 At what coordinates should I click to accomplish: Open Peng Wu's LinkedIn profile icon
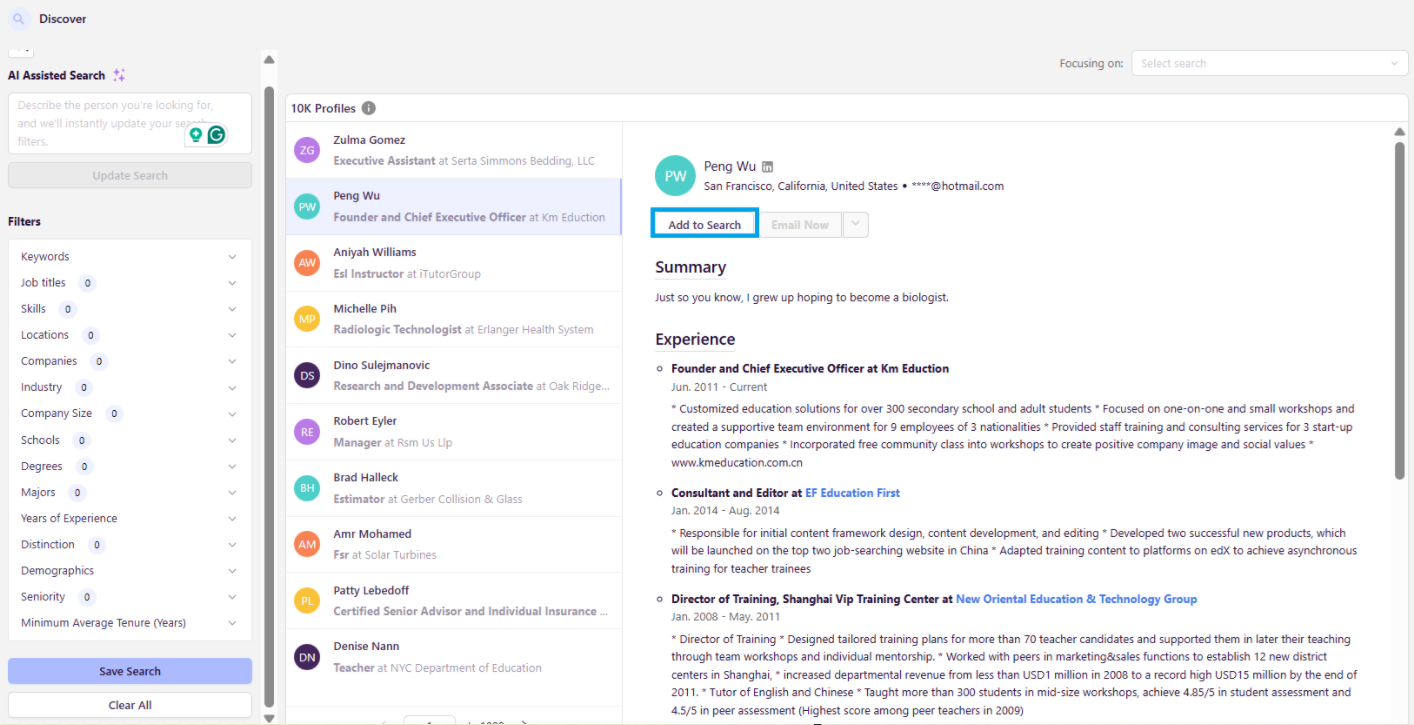click(x=768, y=167)
